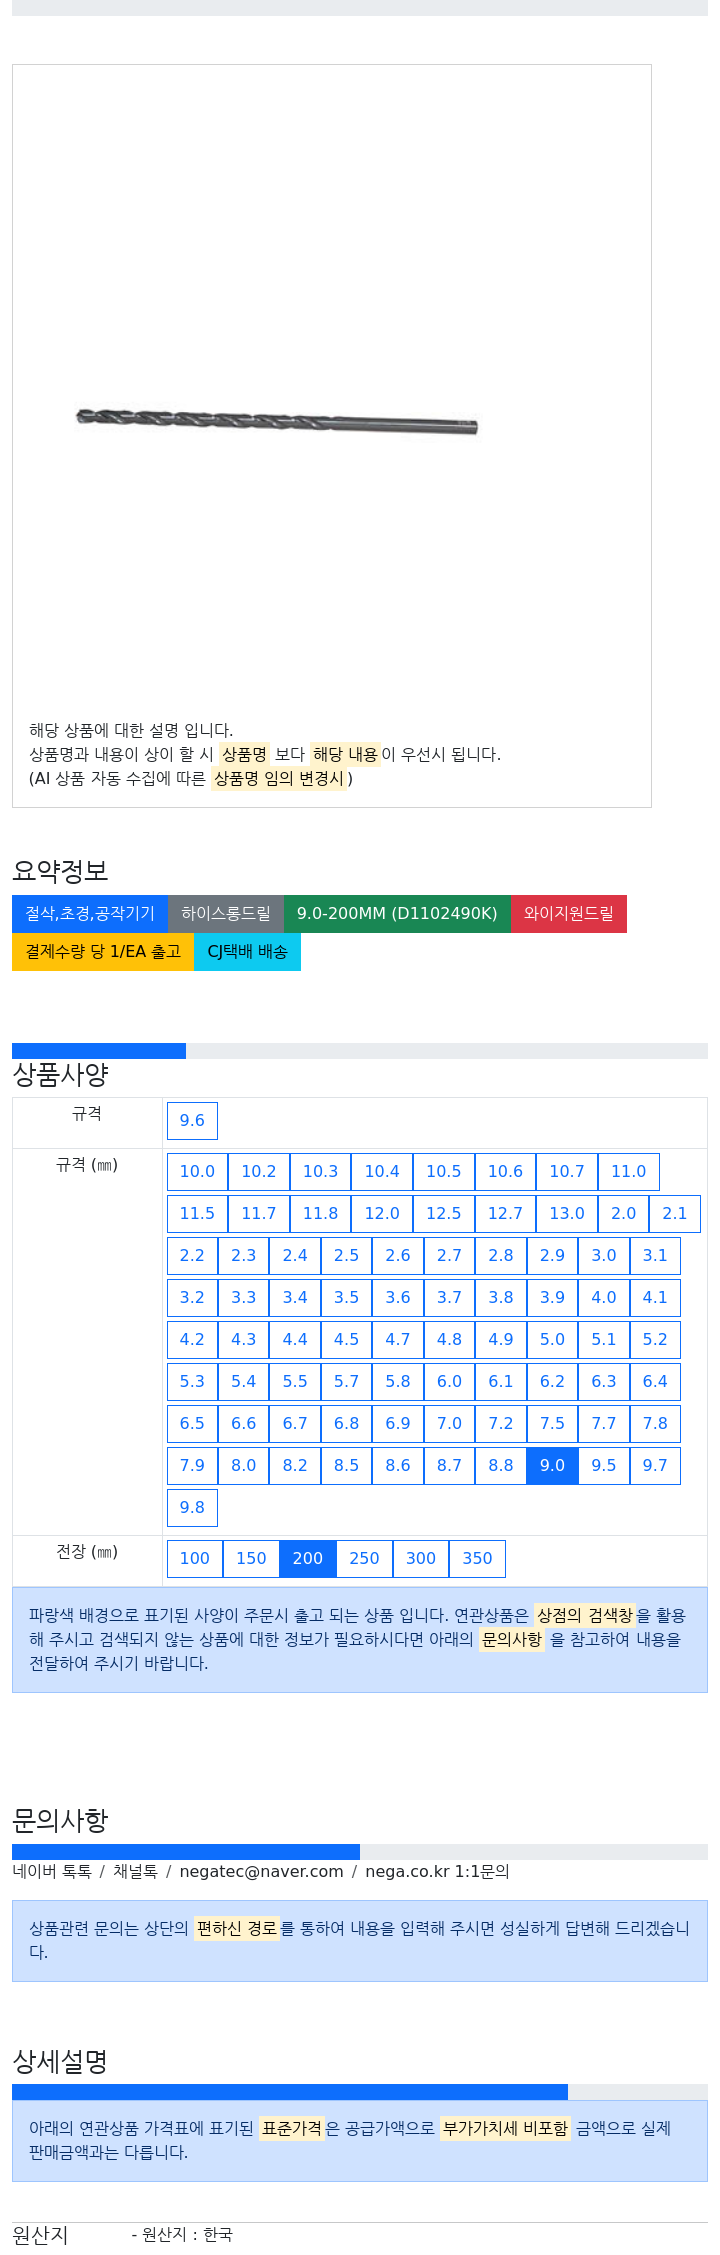The height and width of the screenshot is (2255, 720).
Task: Select the 9.6 size option
Action: click(x=192, y=1120)
